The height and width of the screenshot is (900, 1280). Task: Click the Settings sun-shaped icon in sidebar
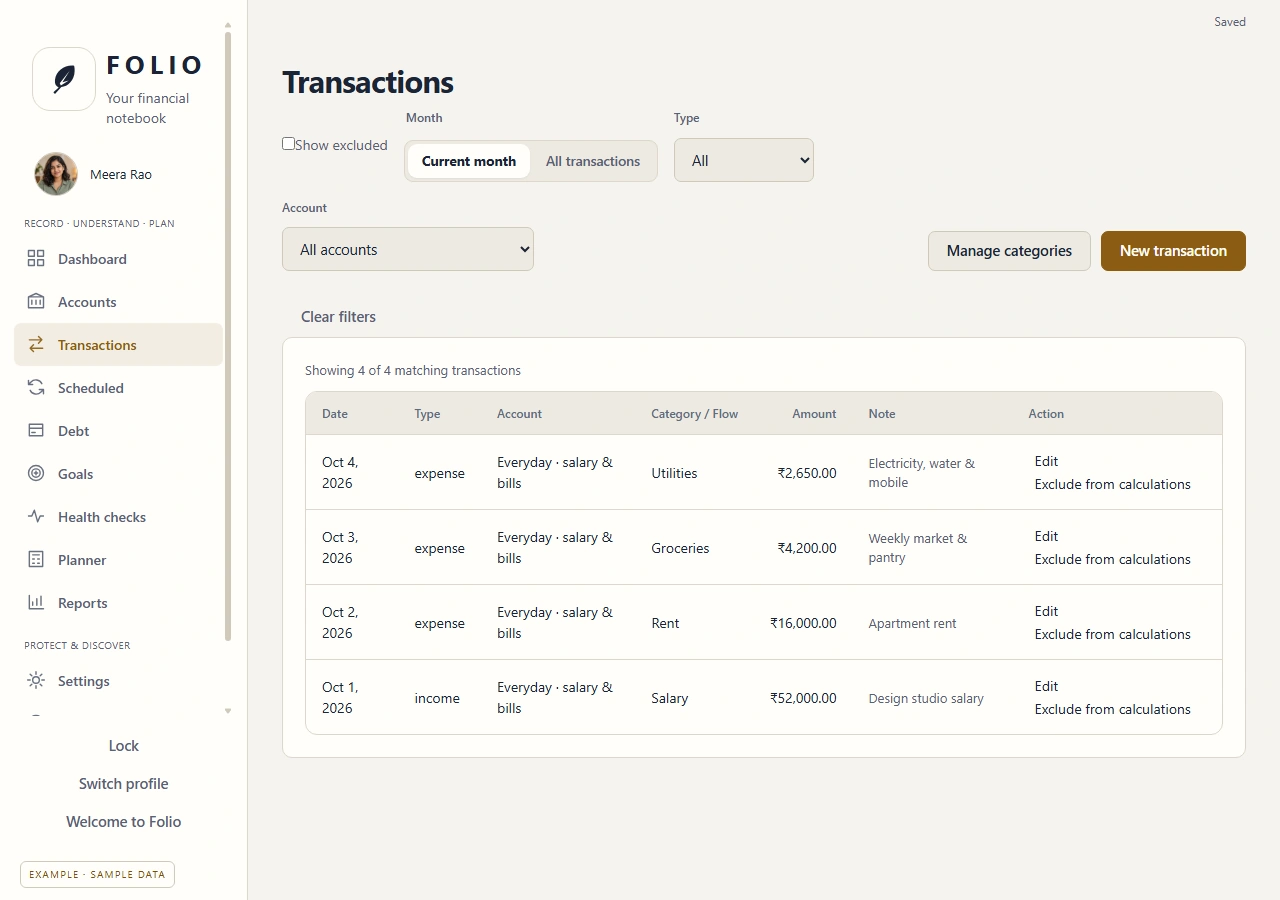[x=36, y=681]
